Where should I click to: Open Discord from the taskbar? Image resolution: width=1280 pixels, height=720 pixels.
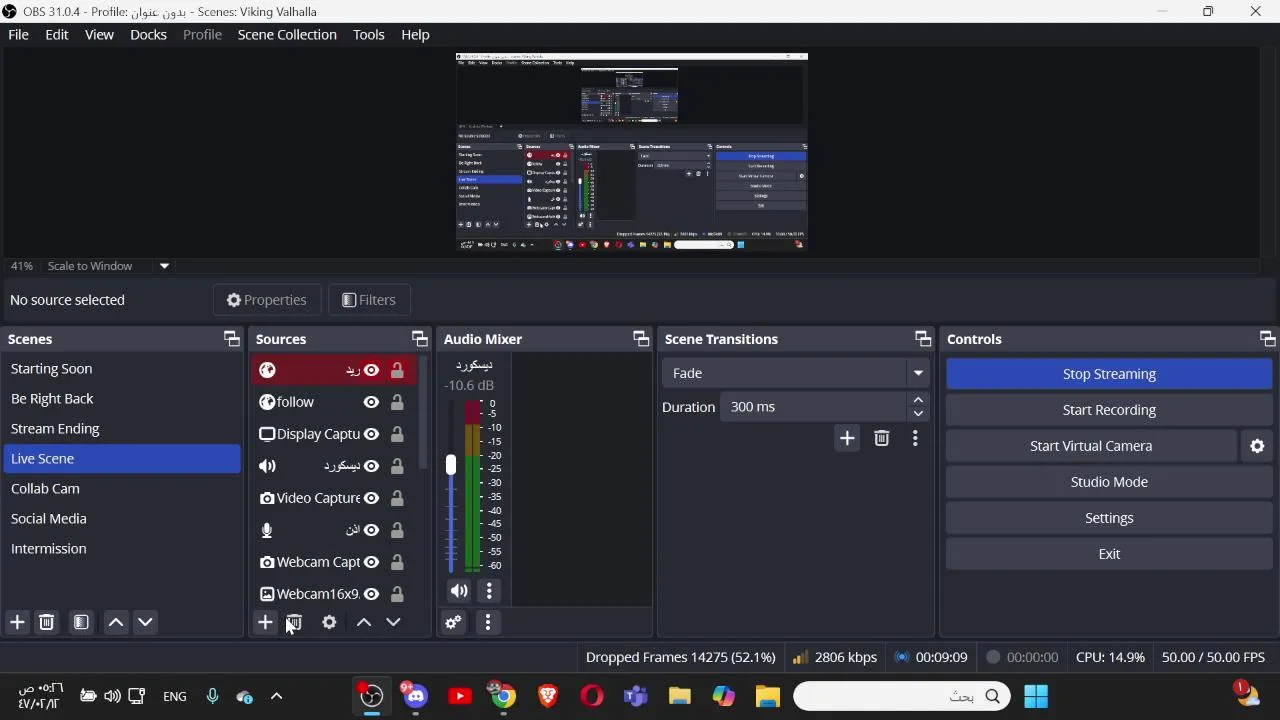tap(415, 695)
